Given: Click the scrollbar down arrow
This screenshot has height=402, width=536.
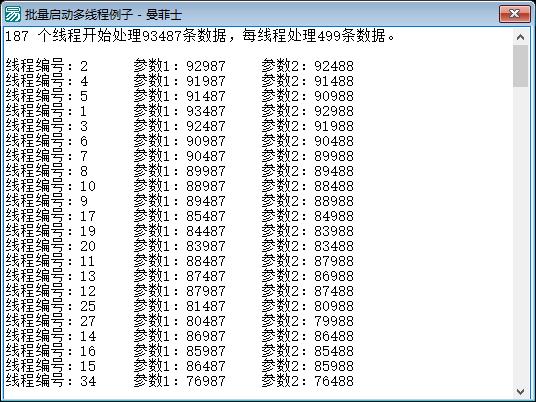Looking at the screenshot, I should coord(520,391).
